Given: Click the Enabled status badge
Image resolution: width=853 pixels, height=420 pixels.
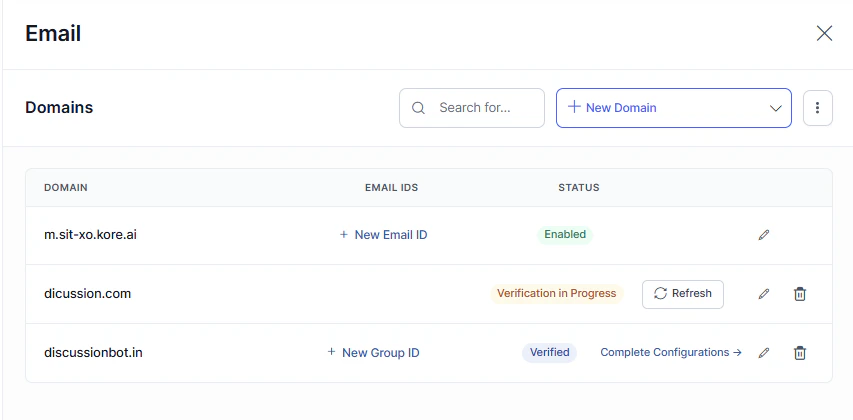Looking at the screenshot, I should pos(565,234).
